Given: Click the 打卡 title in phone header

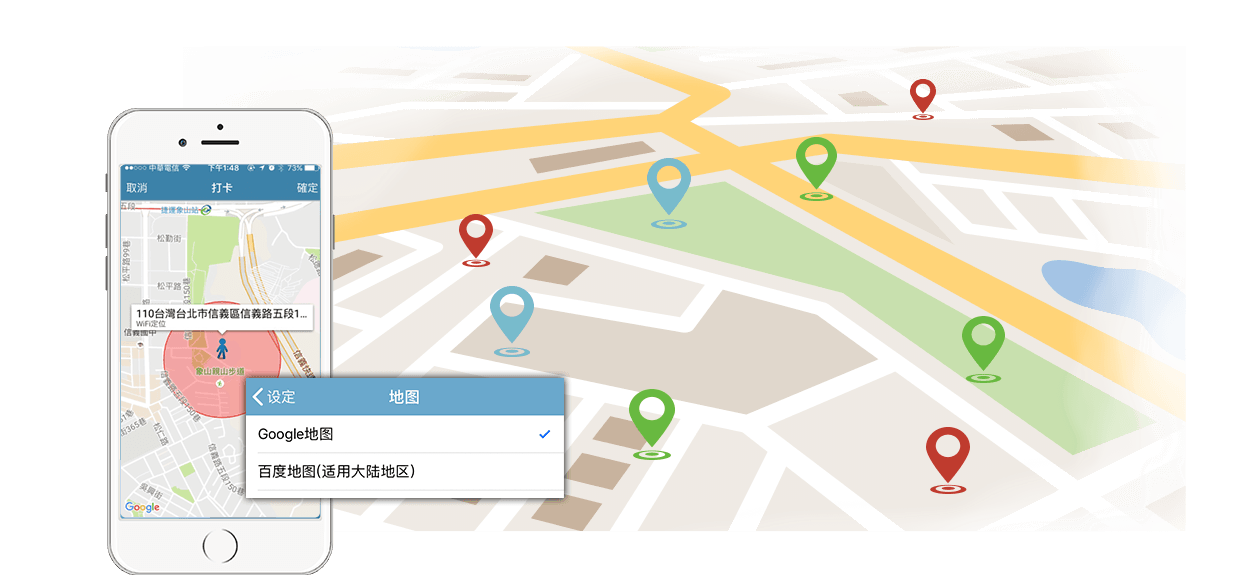Looking at the screenshot, I should tap(222, 188).
